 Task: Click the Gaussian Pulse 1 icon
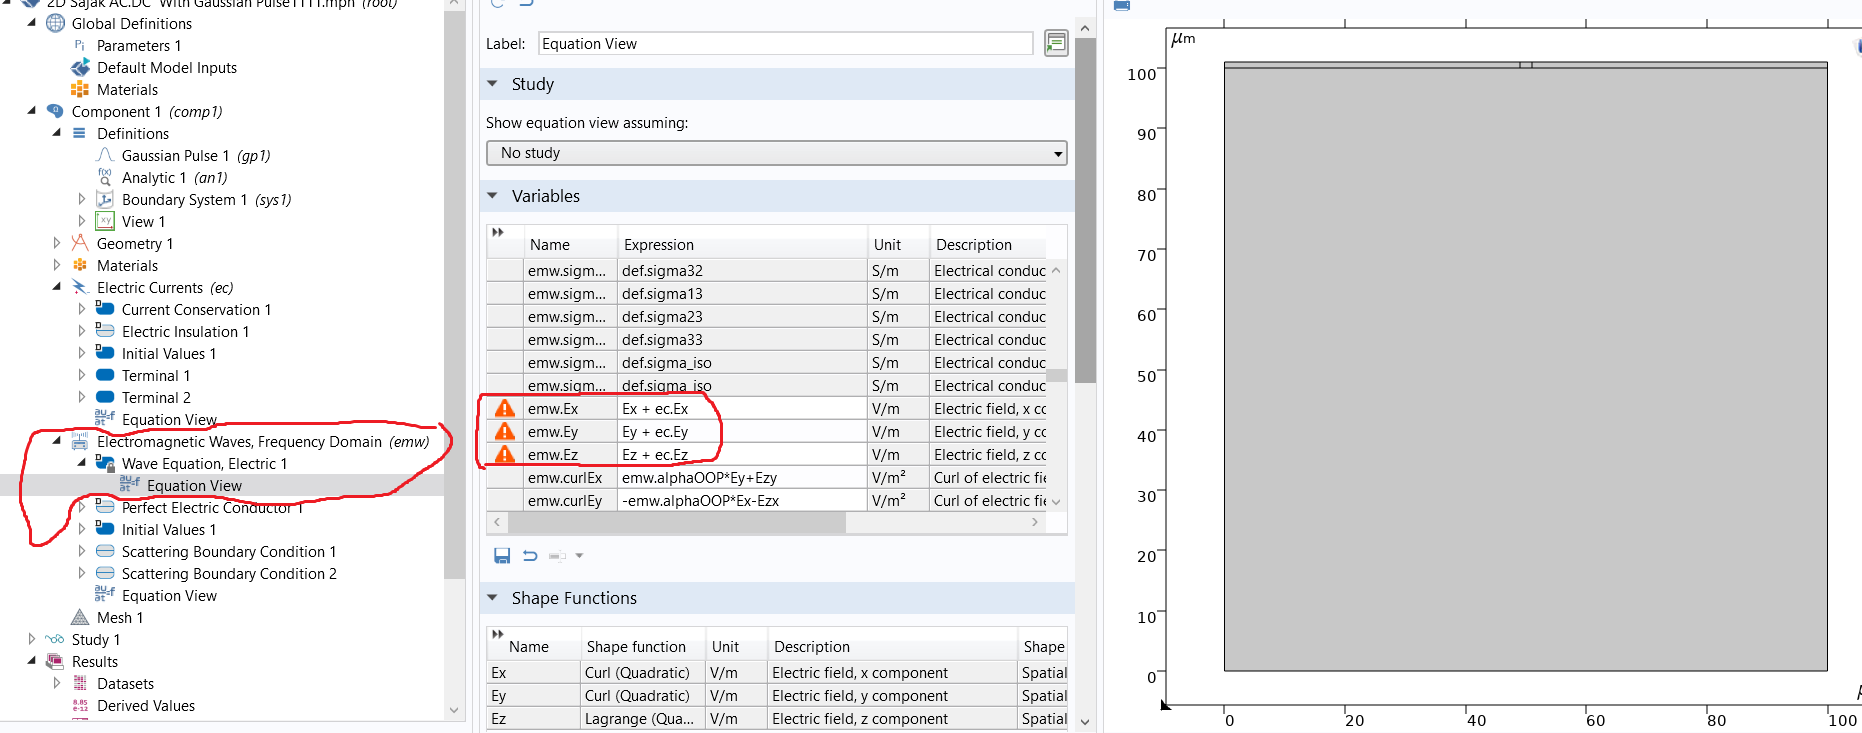(105, 155)
